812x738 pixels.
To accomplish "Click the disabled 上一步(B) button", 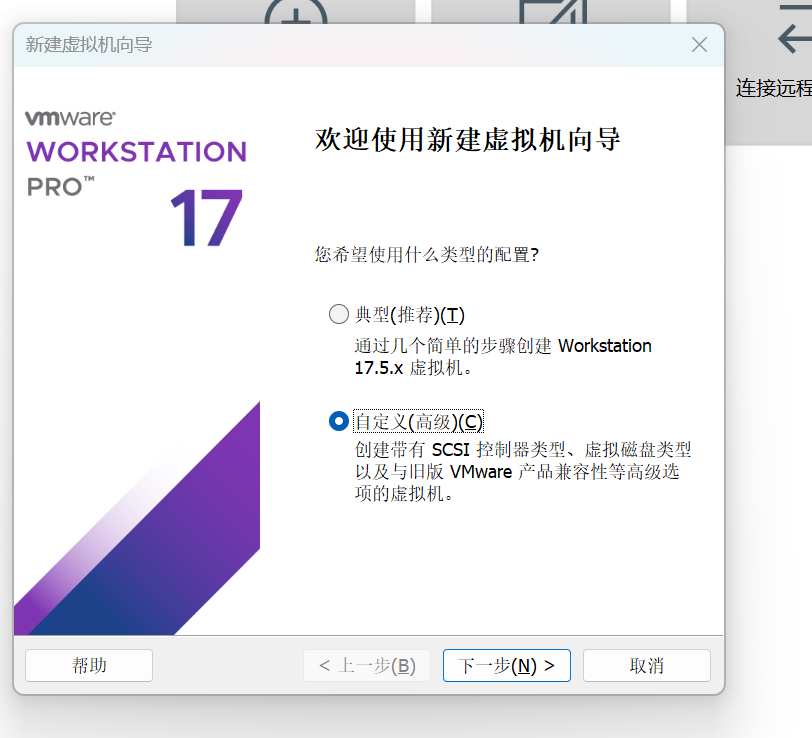I will click(x=367, y=665).
